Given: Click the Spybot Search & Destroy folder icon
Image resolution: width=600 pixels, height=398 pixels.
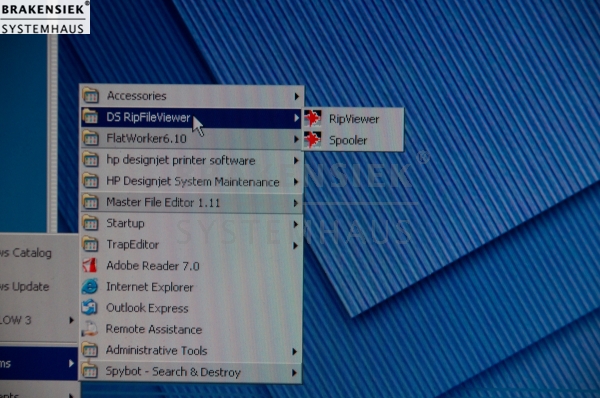Looking at the screenshot, I should click(x=90, y=371).
